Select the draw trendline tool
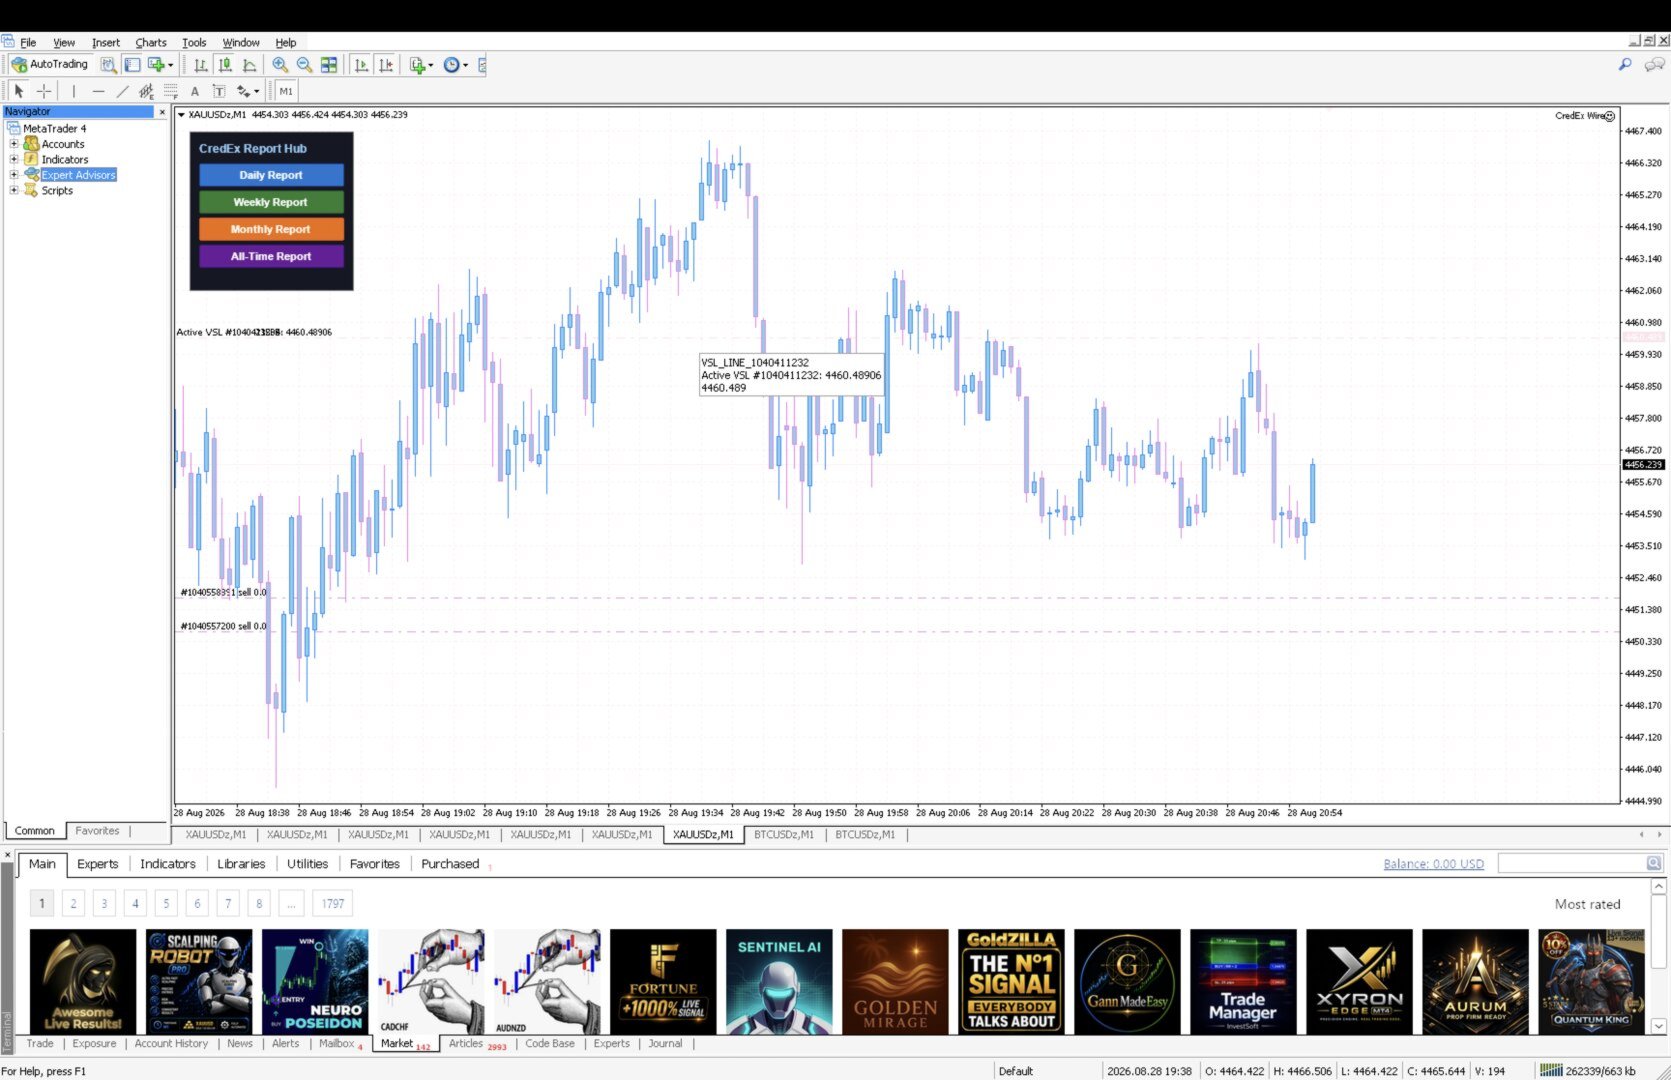The image size is (1671, 1080). tap(122, 91)
